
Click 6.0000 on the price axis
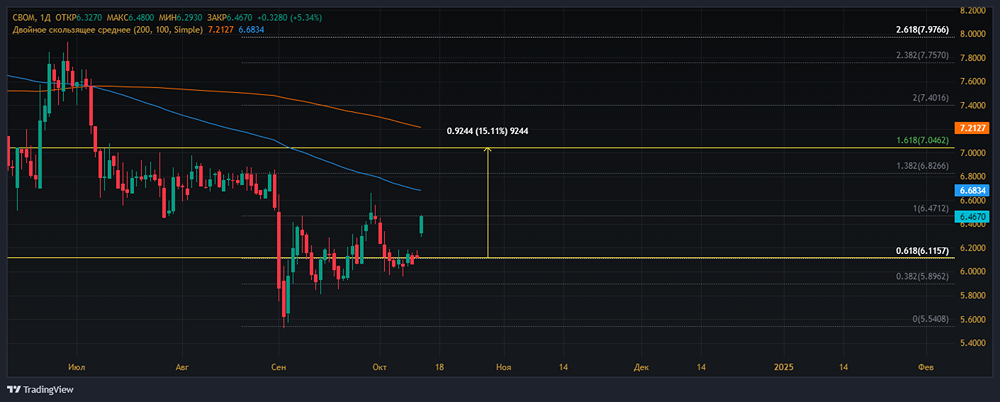973,271
